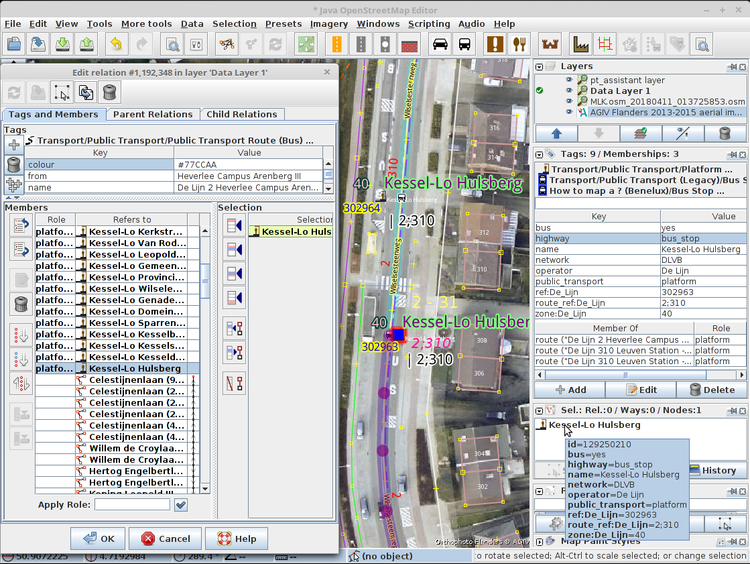Viewport: 750px width, 564px height.
Task: Click the factory building preset icon
Action: (581, 44)
